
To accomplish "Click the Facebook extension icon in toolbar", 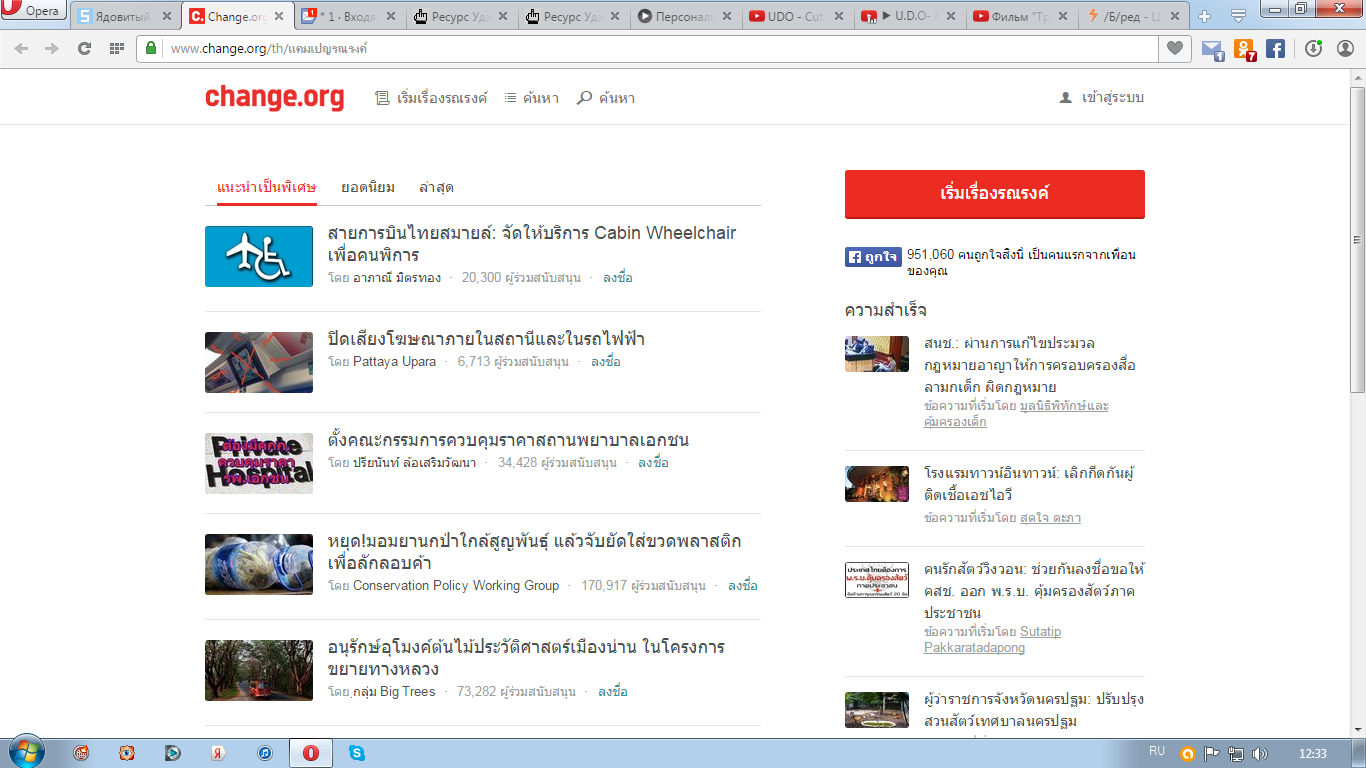I will tap(1275, 48).
